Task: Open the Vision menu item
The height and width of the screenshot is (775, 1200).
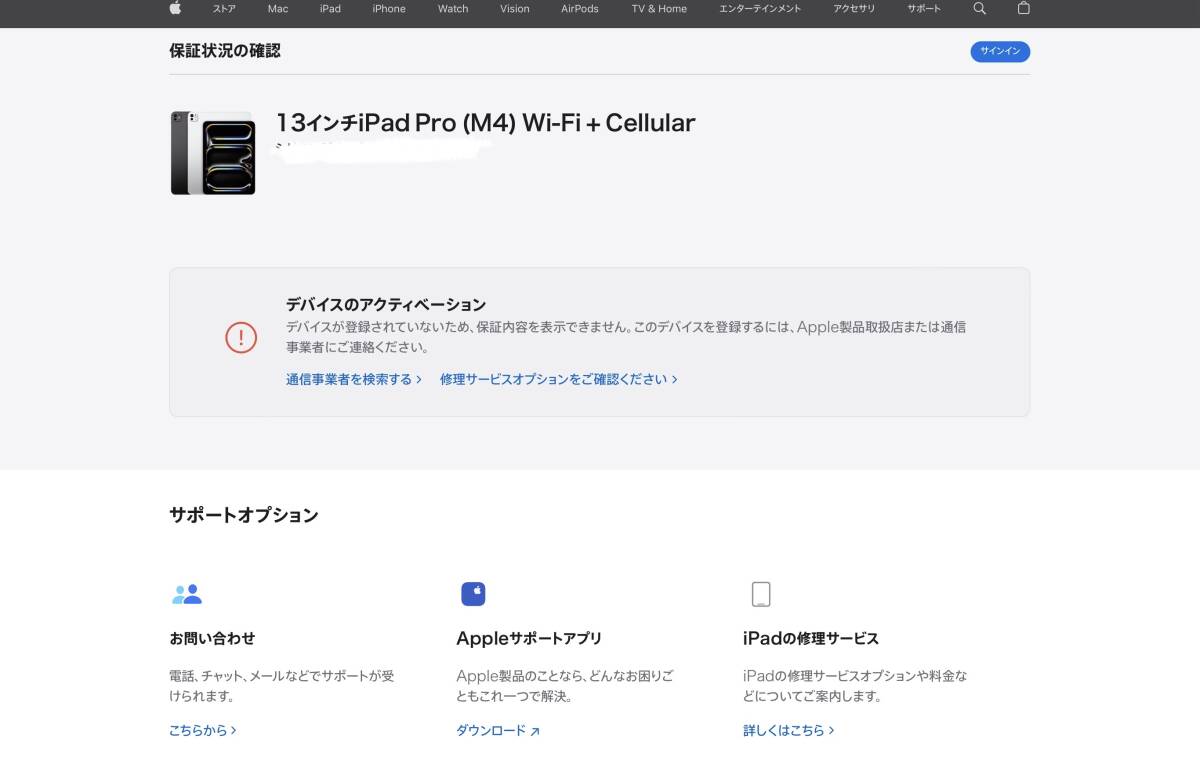Action: tap(515, 9)
